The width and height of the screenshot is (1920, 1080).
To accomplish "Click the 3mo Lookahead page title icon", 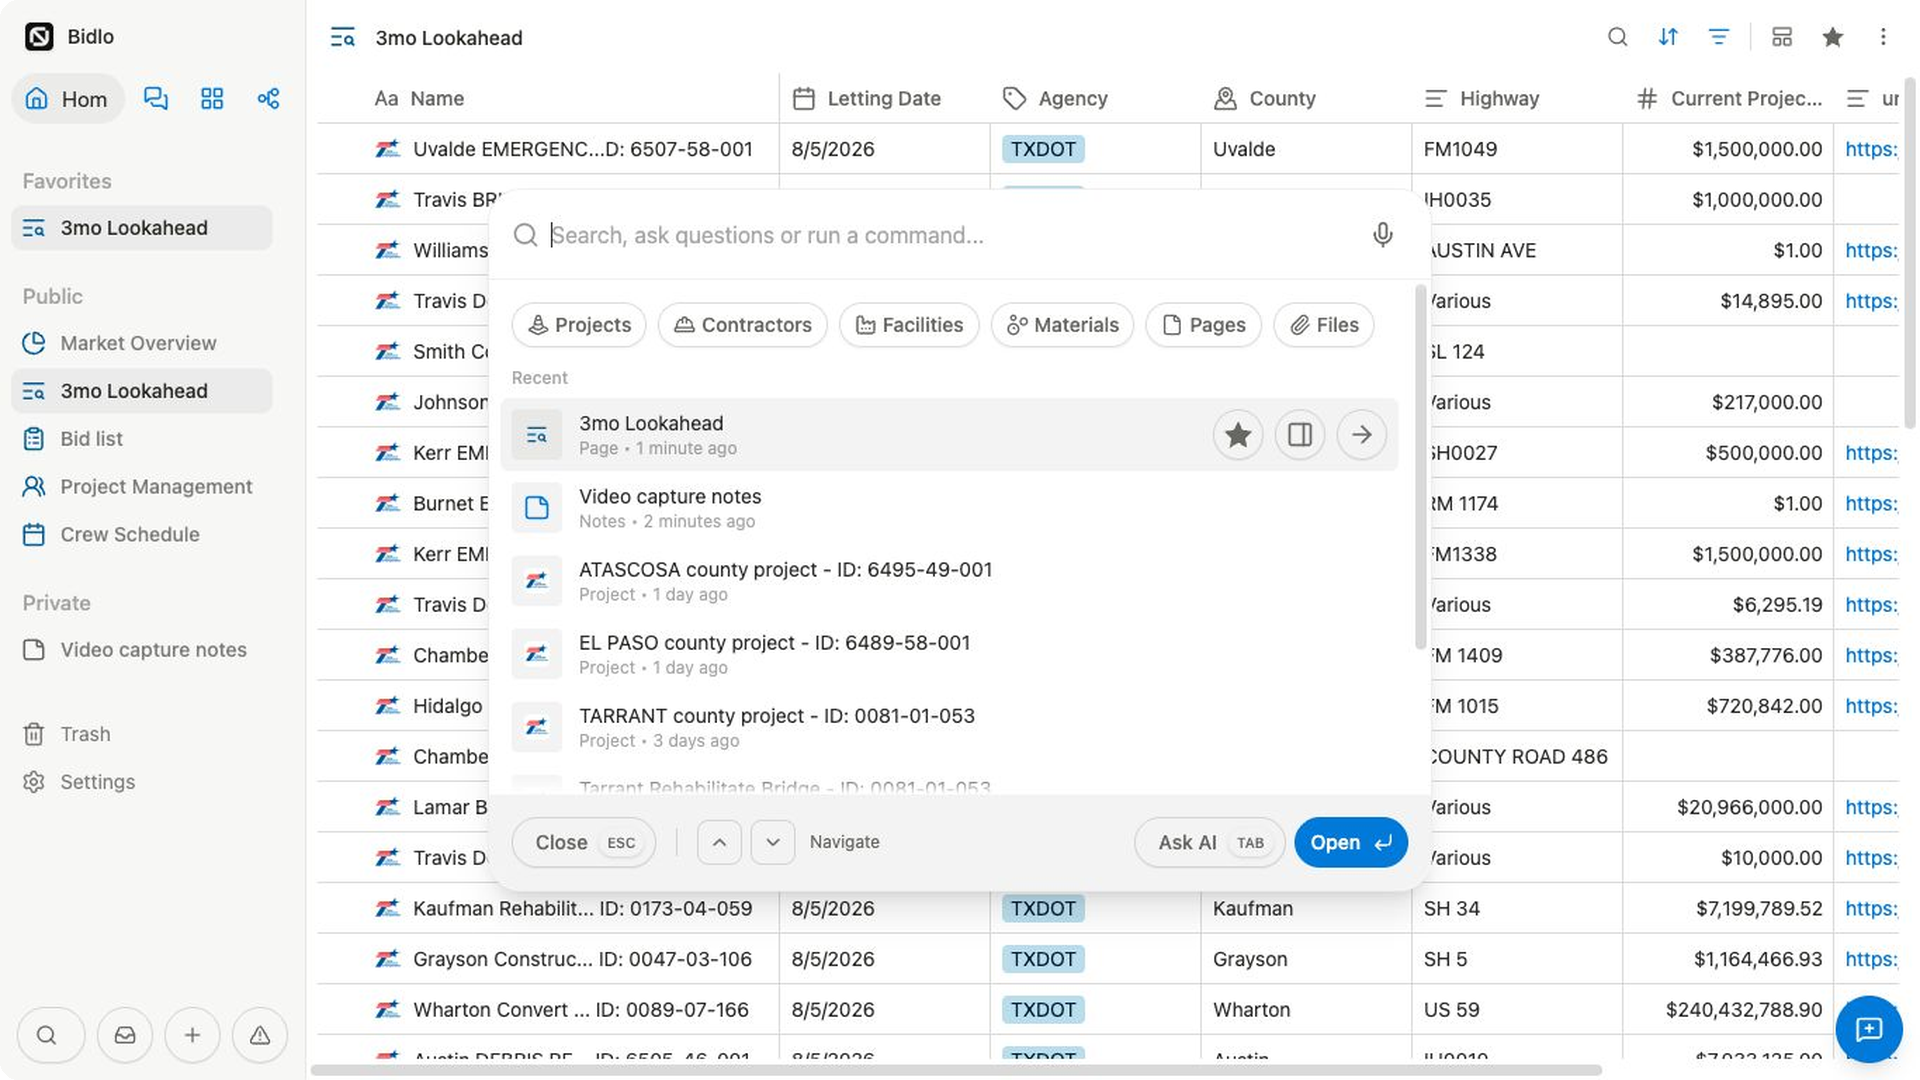I will coord(342,38).
